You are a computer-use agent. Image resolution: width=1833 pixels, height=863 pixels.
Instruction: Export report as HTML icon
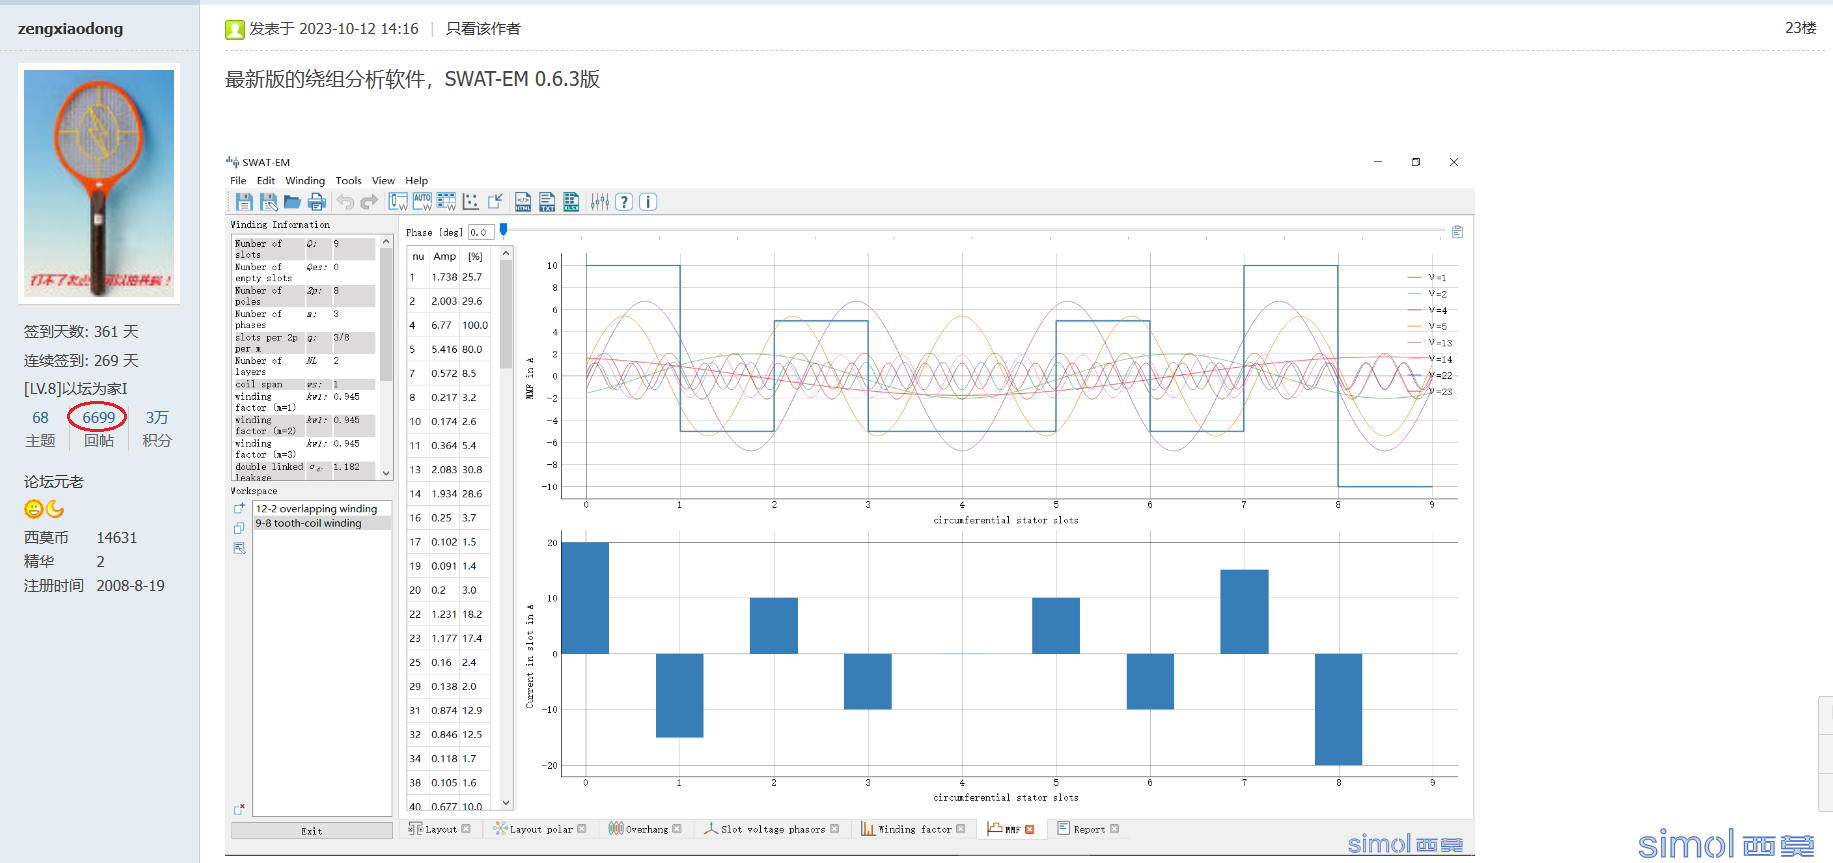[x=523, y=202]
